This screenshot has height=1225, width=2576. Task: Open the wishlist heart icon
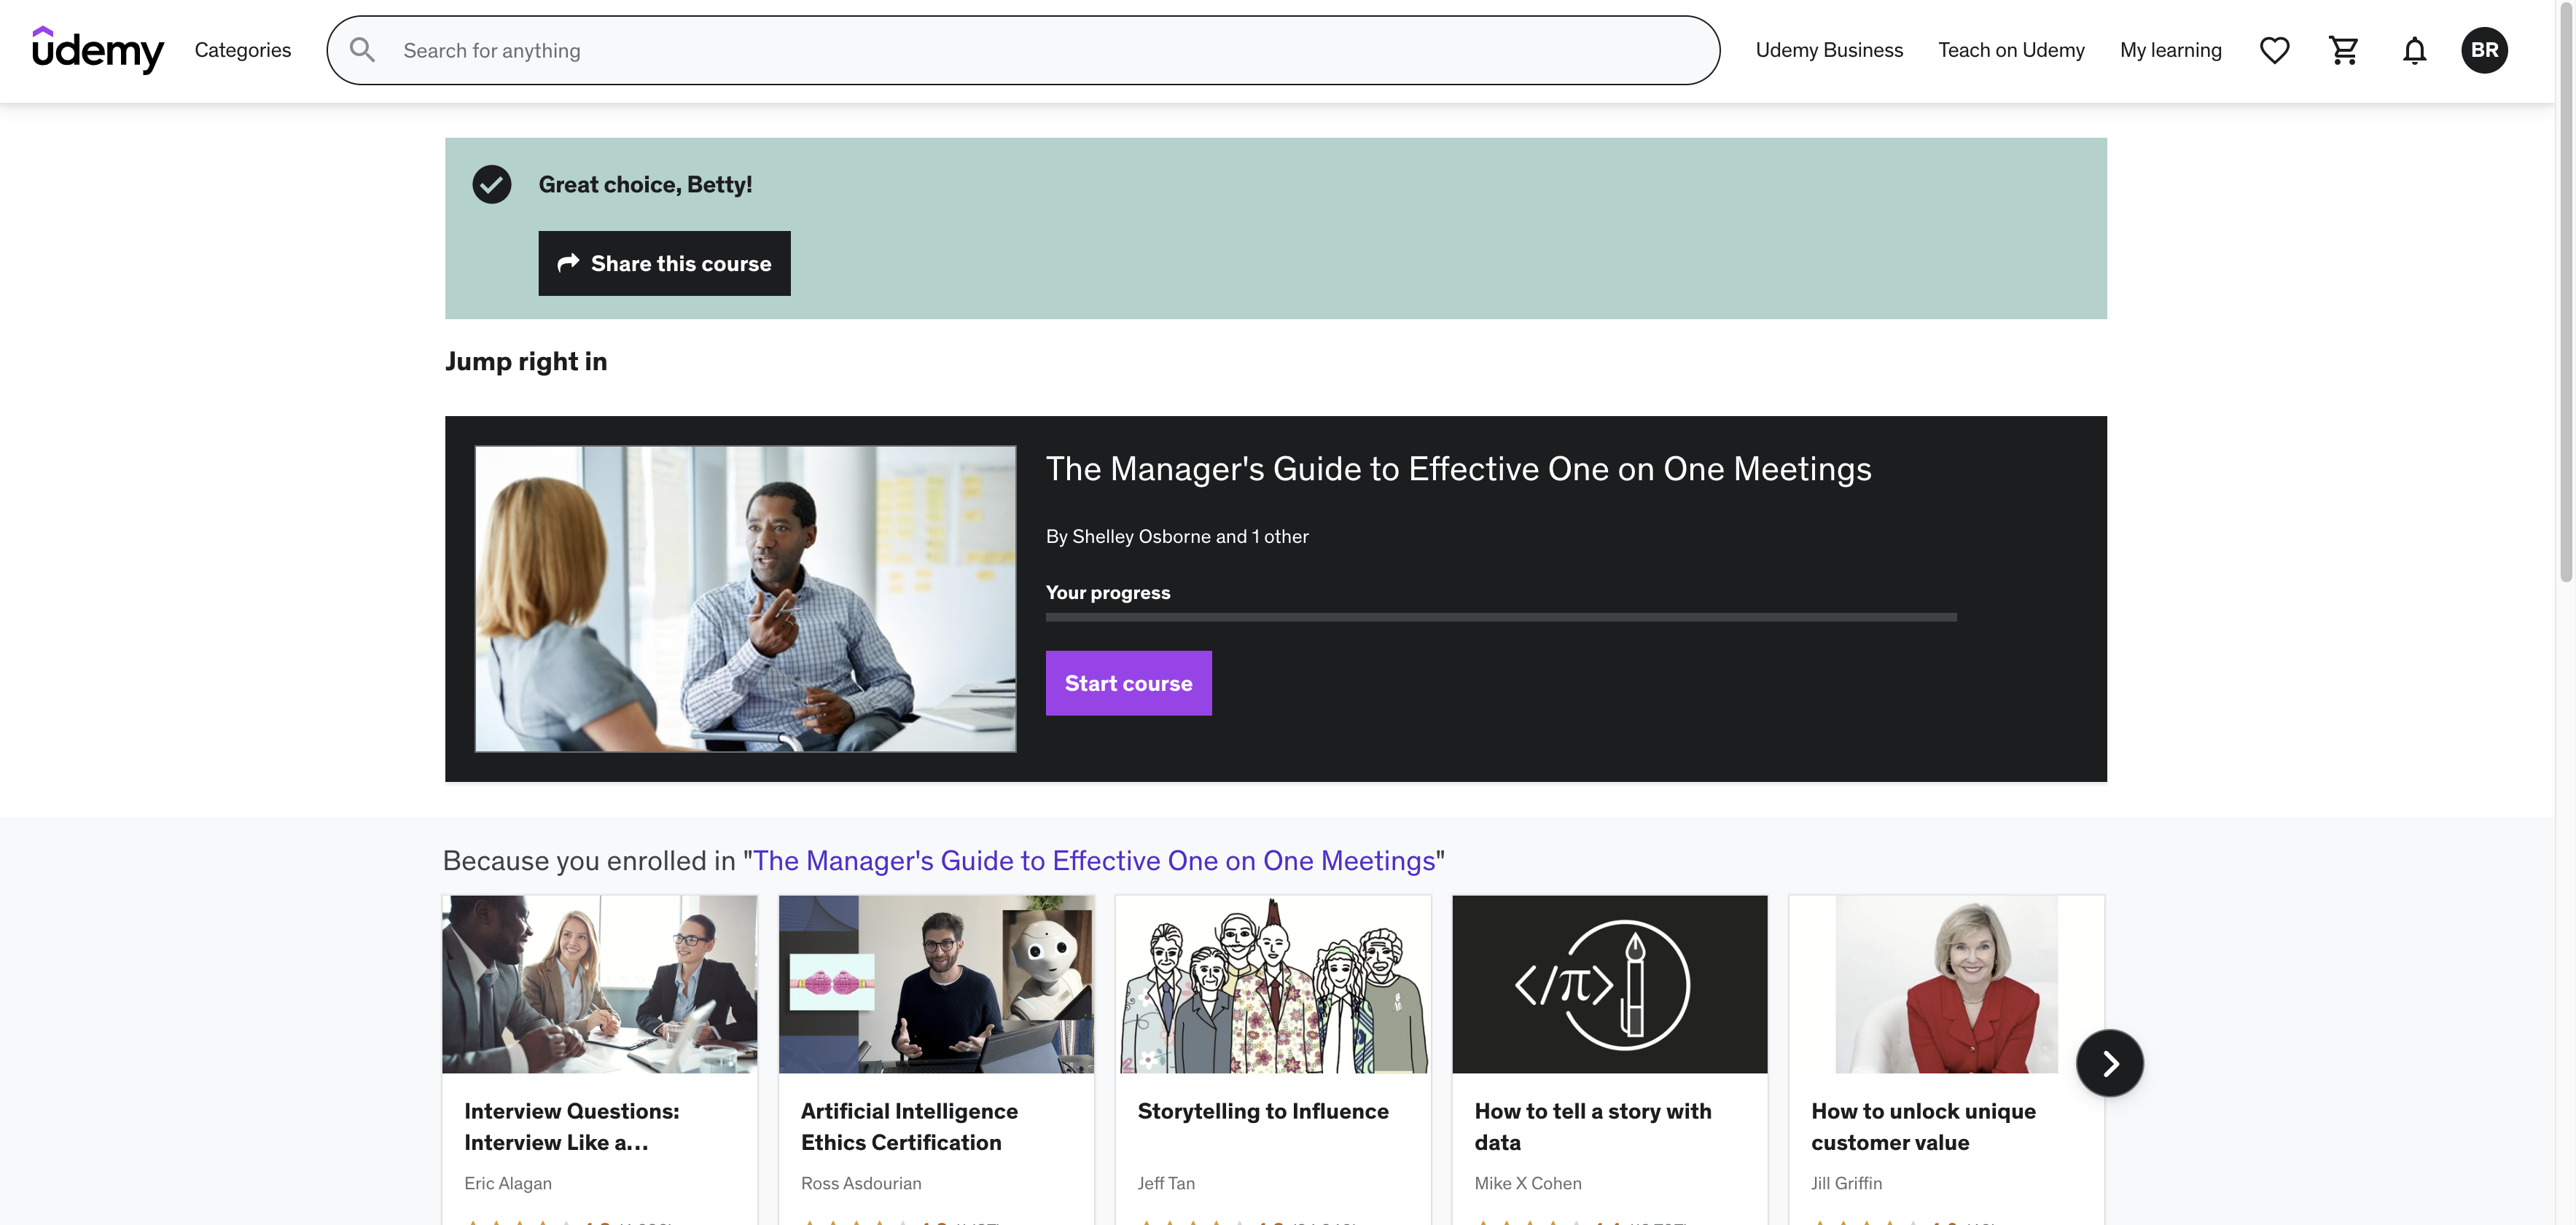[x=2274, y=50]
